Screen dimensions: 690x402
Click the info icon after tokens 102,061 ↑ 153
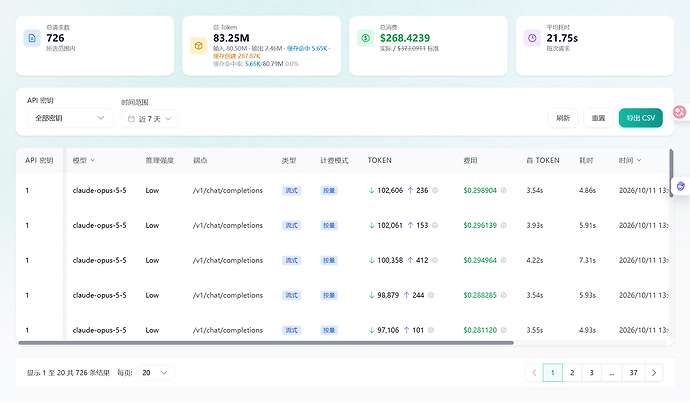[x=435, y=225]
